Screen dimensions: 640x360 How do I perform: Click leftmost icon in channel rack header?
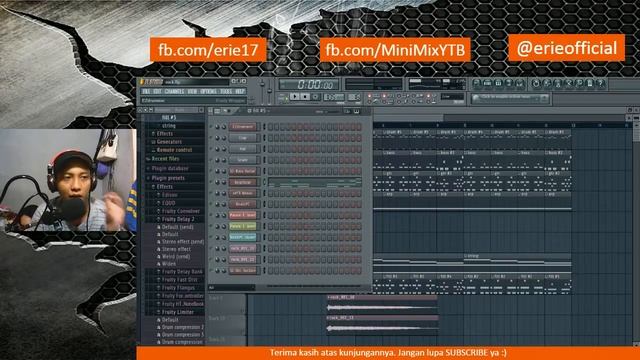210,111
